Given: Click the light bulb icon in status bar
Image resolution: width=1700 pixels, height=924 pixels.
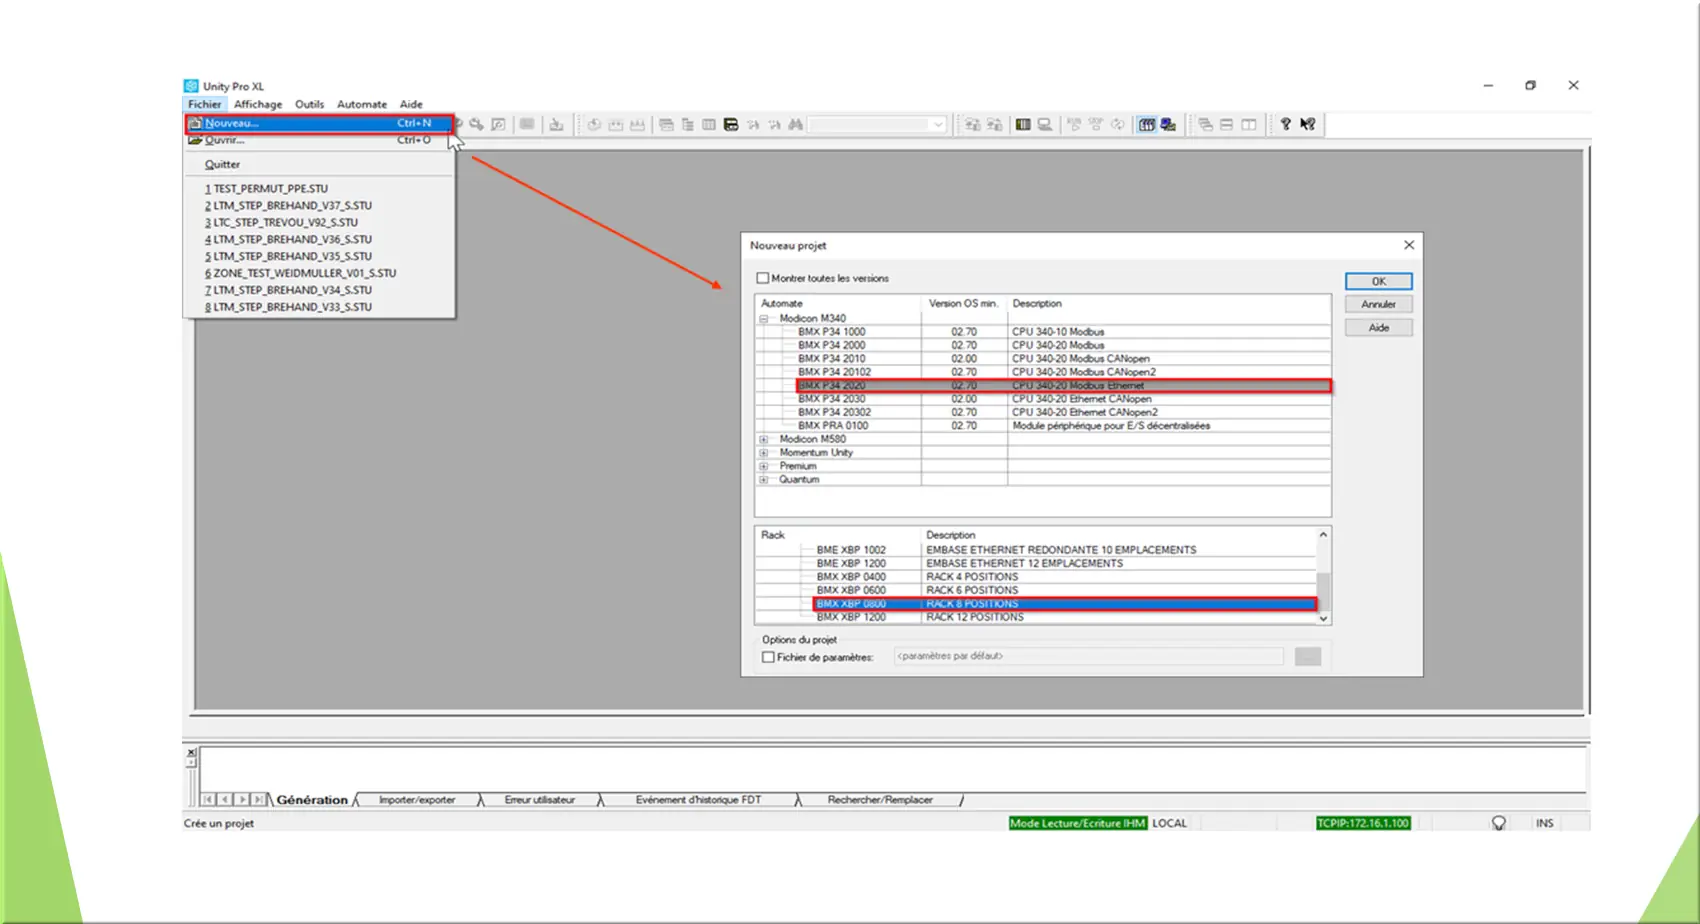Looking at the screenshot, I should (x=1498, y=823).
